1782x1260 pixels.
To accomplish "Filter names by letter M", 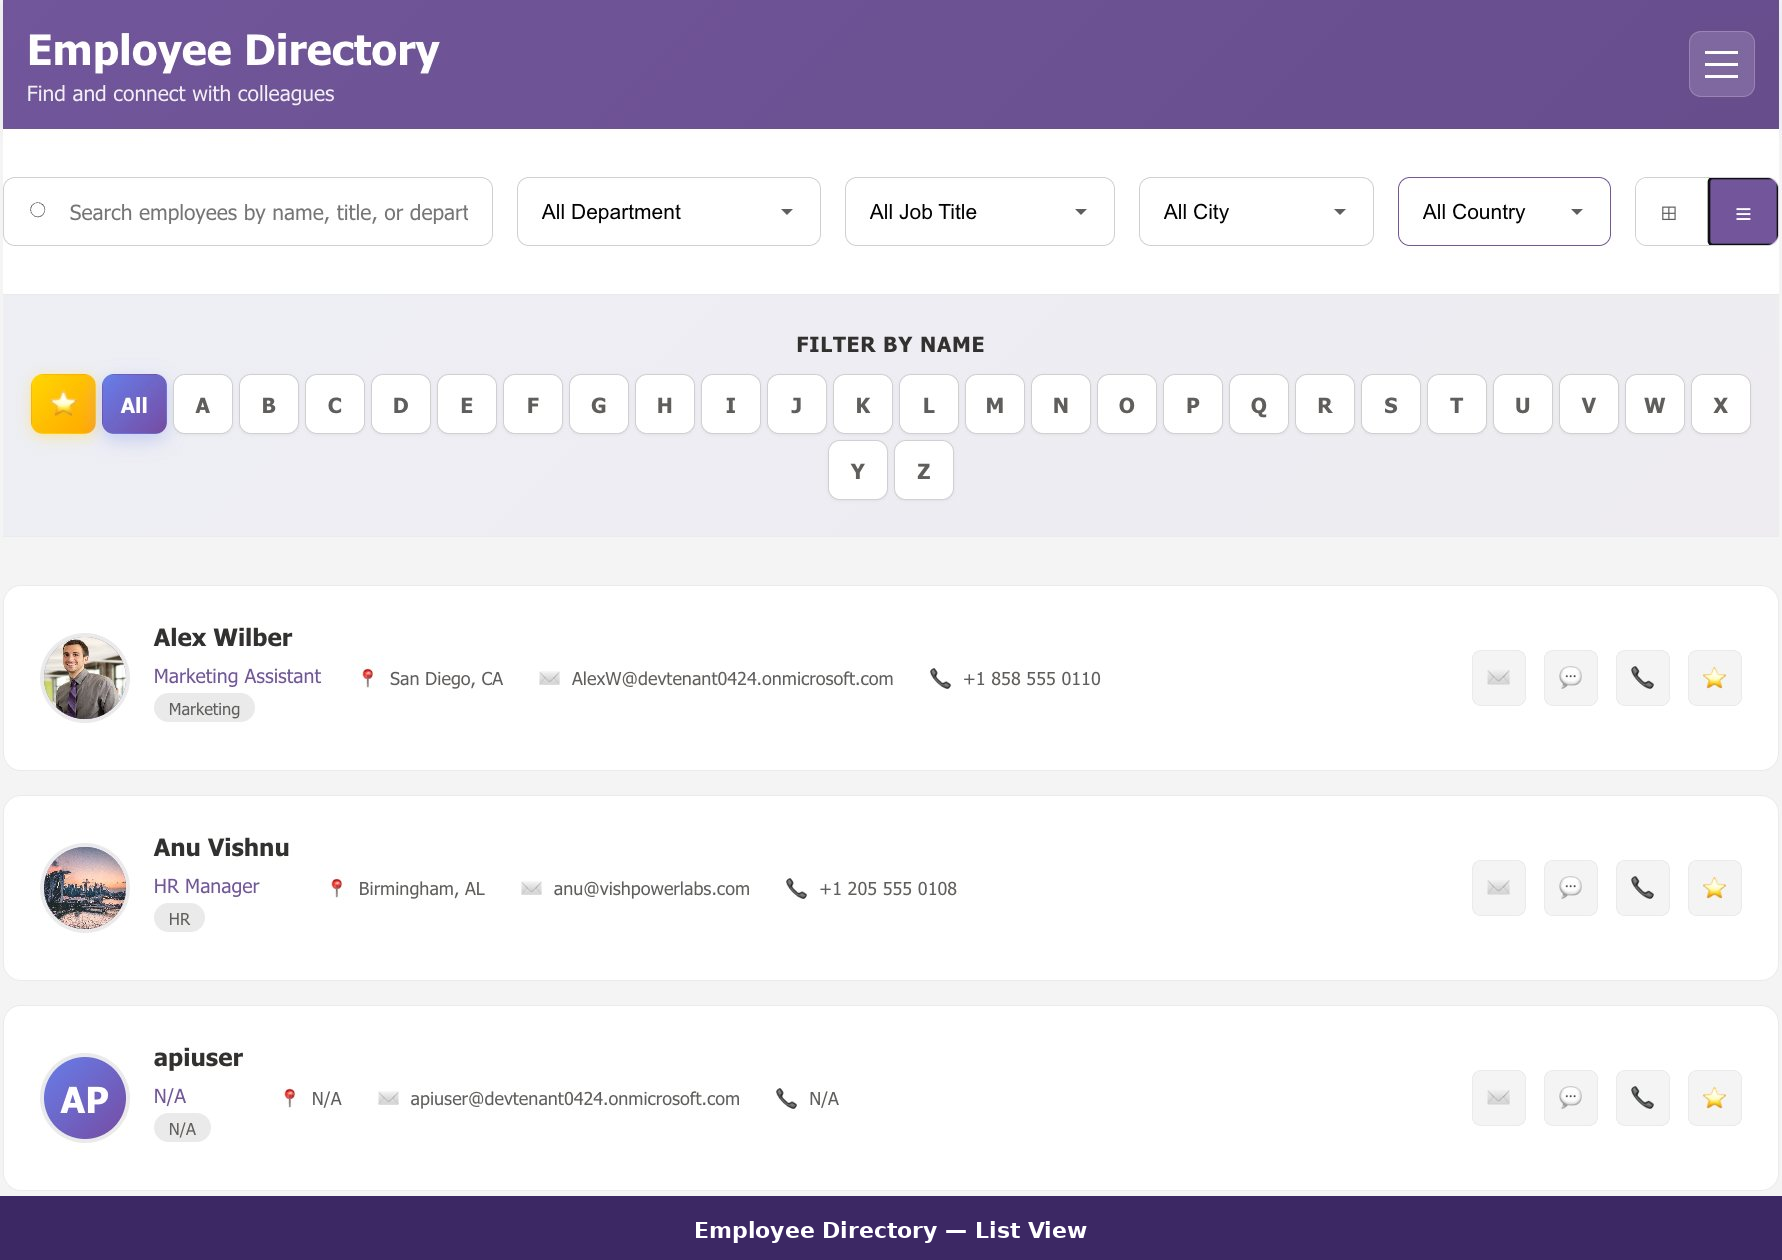I will click(x=995, y=404).
